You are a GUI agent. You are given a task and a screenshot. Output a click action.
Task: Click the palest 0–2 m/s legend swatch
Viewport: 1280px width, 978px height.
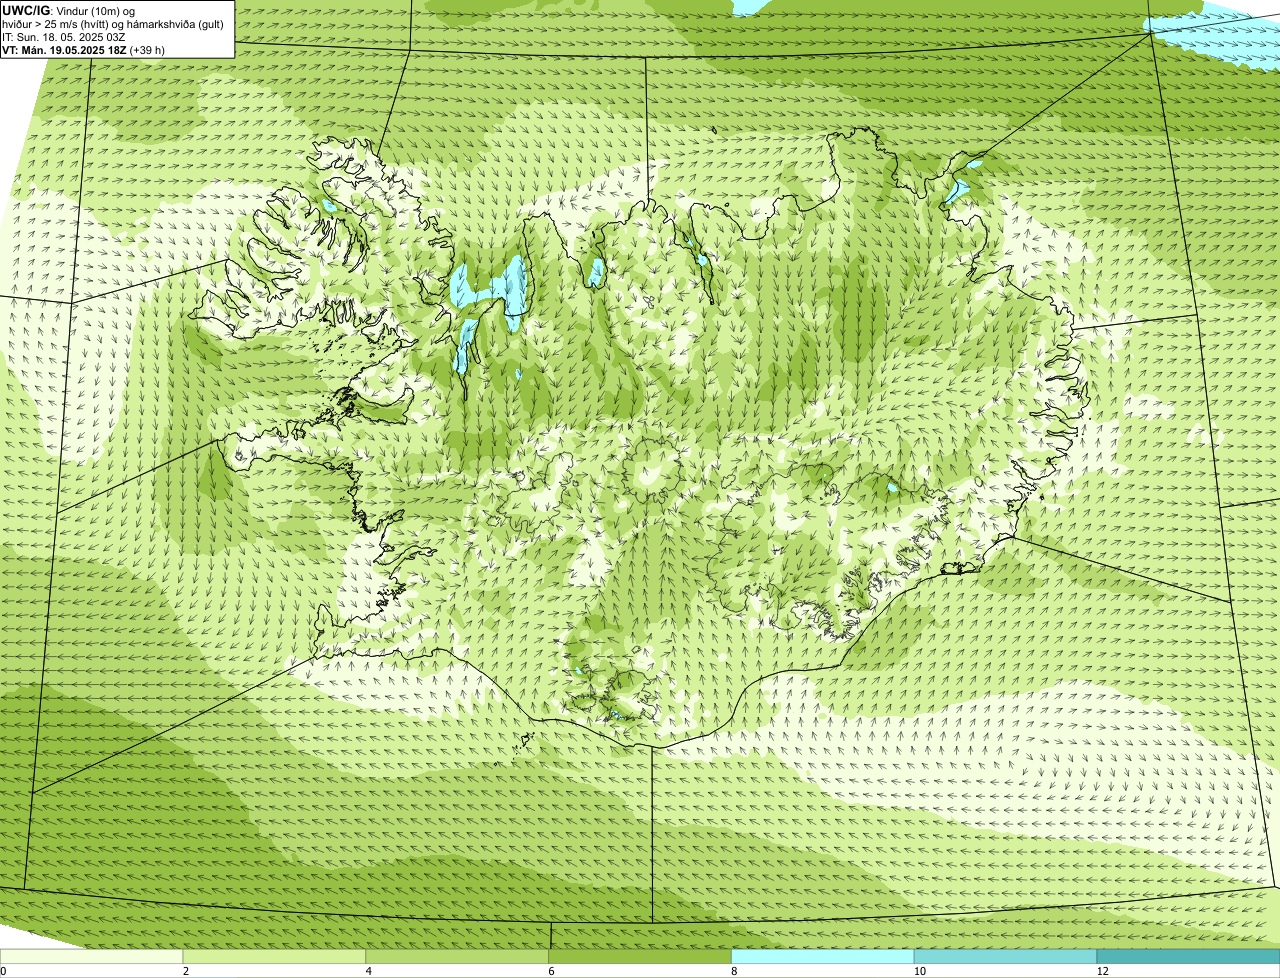[x=91, y=956]
